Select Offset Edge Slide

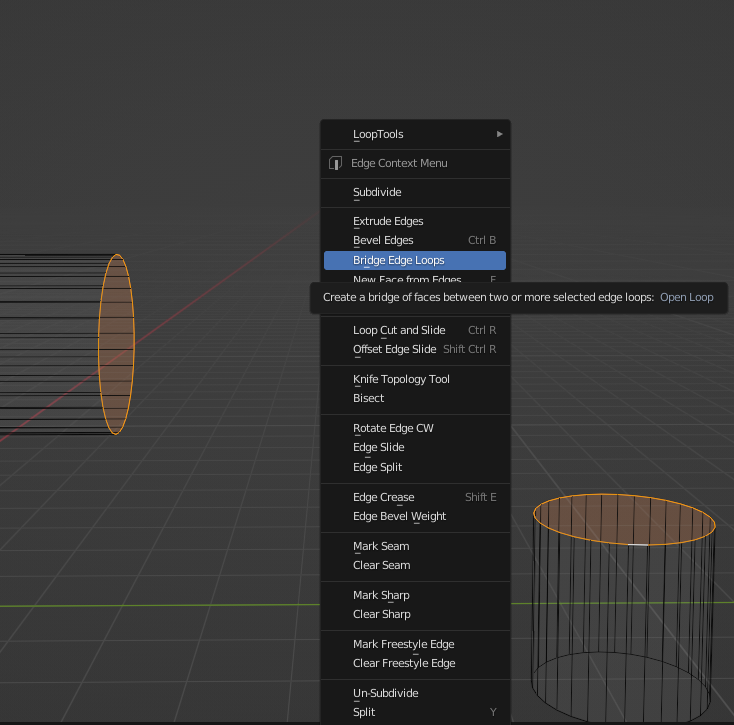pyautogui.click(x=415, y=349)
